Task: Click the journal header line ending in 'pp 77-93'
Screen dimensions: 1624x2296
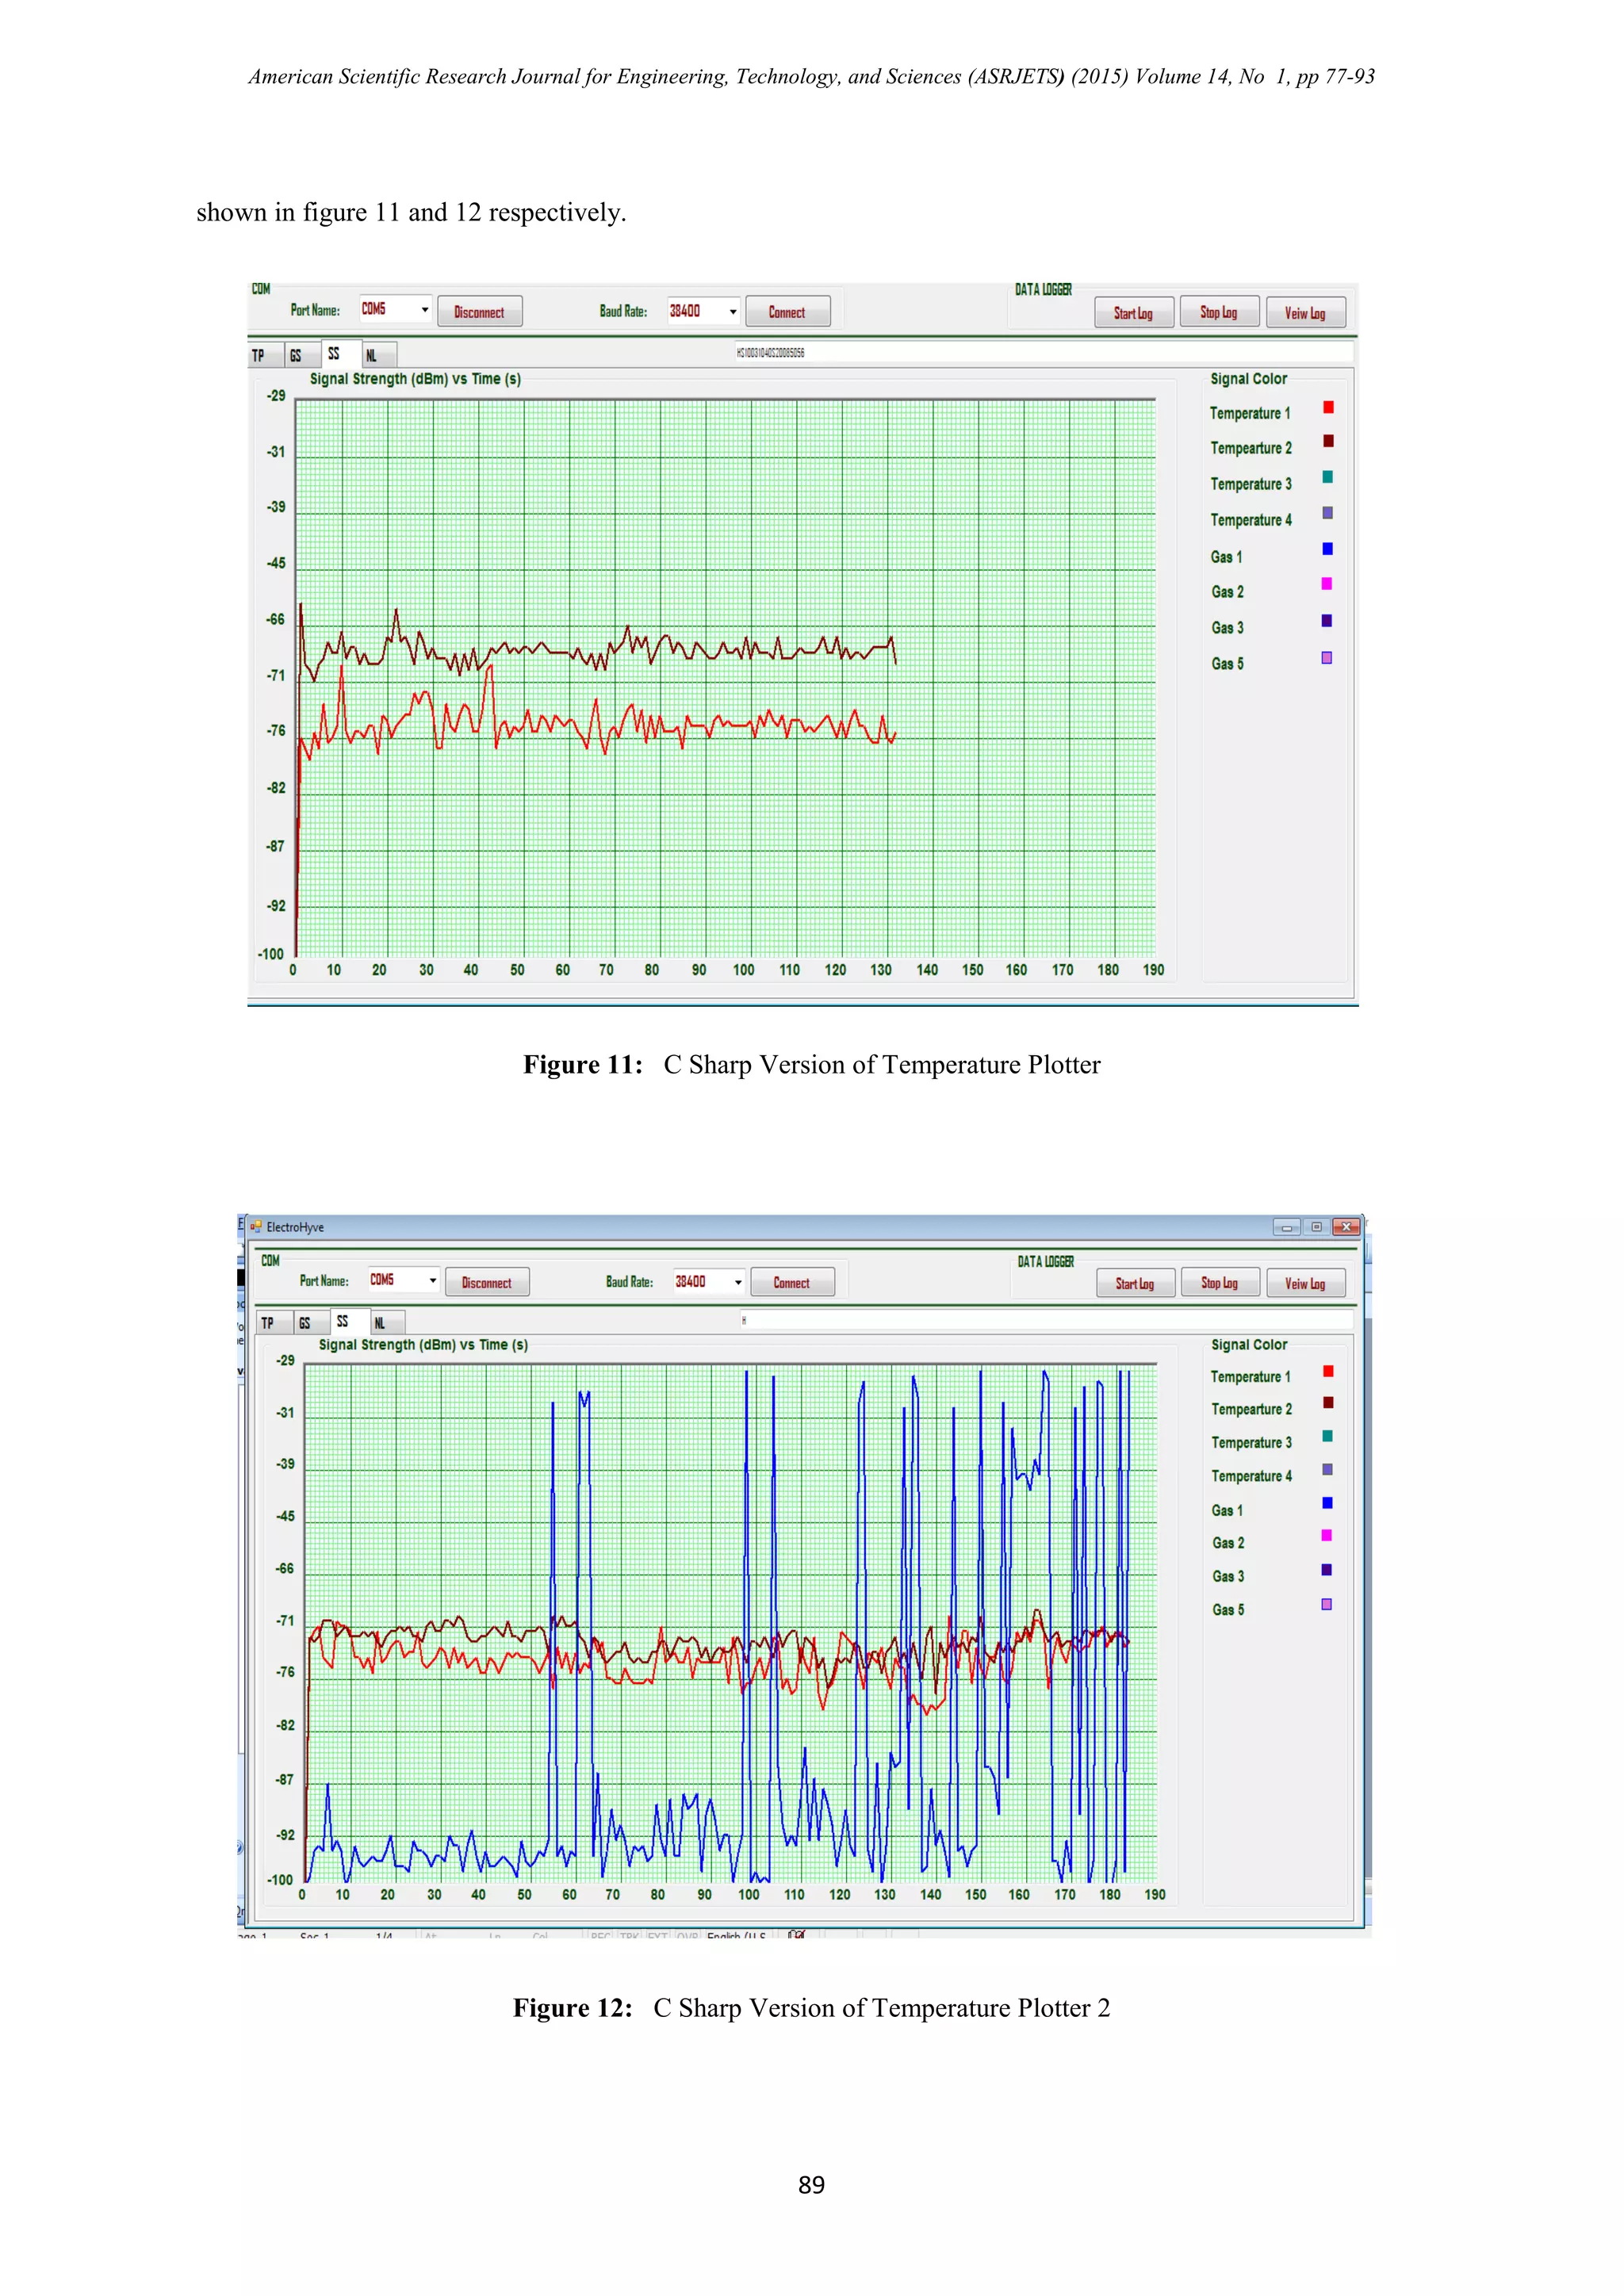Action: pyautogui.click(x=812, y=77)
